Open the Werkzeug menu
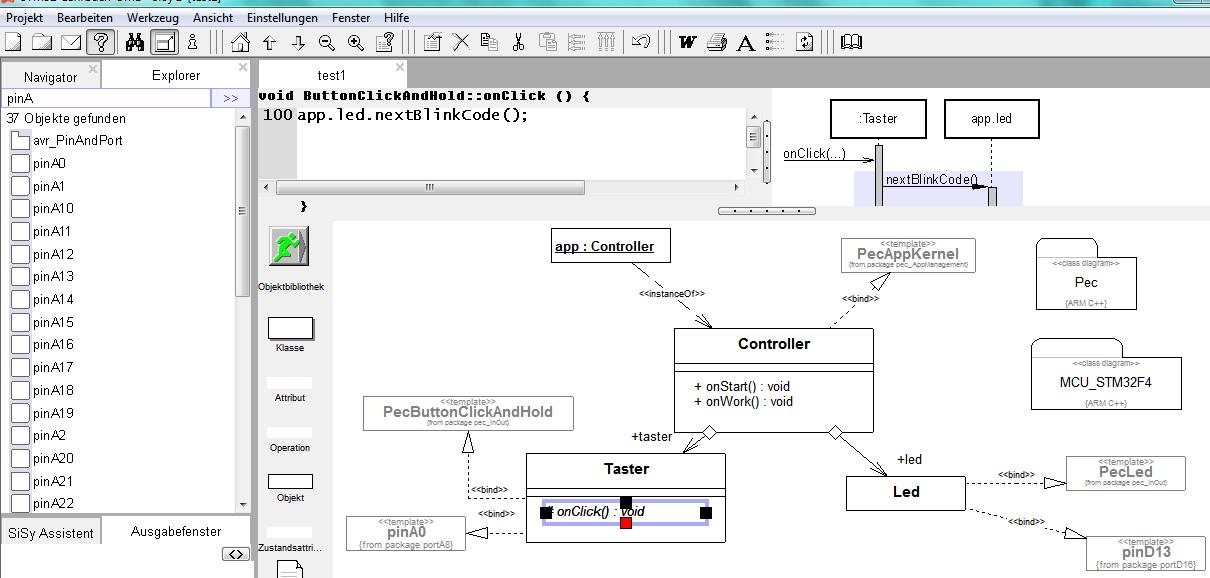This screenshot has width=1210, height=578. pyautogui.click(x=152, y=18)
